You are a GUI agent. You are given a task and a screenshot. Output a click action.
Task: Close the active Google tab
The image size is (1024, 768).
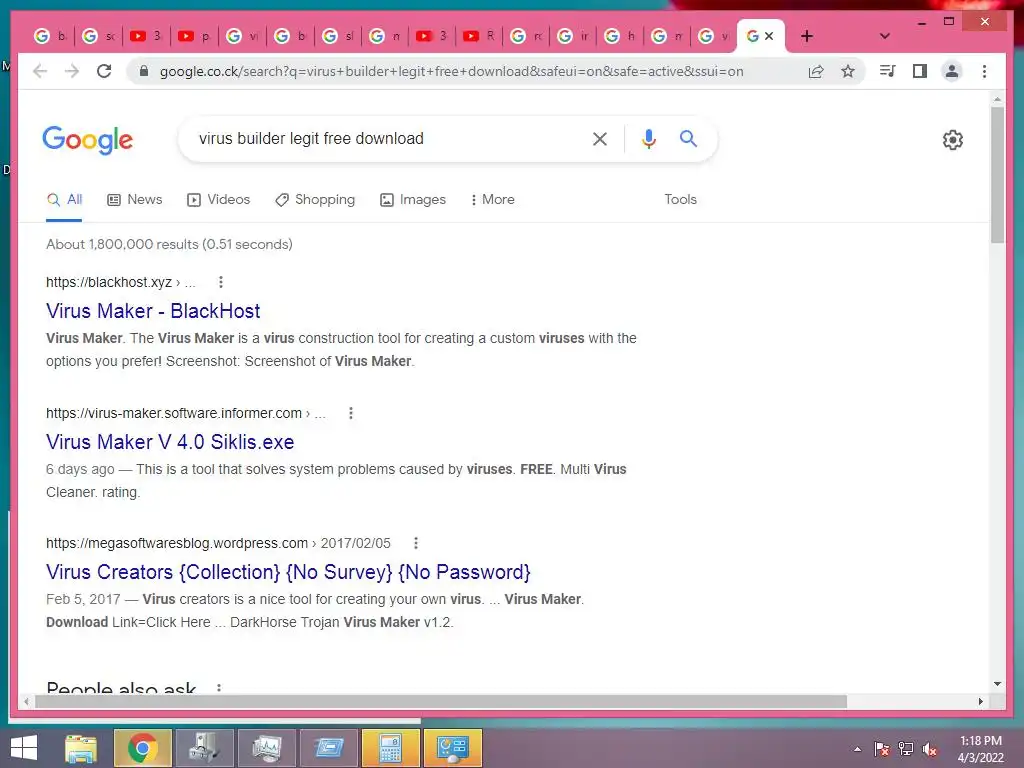tap(769, 36)
